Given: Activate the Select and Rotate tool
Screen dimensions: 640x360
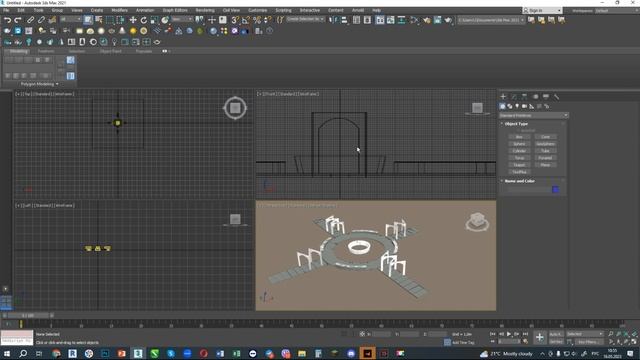Looking at the screenshot, I should click(x=144, y=20).
